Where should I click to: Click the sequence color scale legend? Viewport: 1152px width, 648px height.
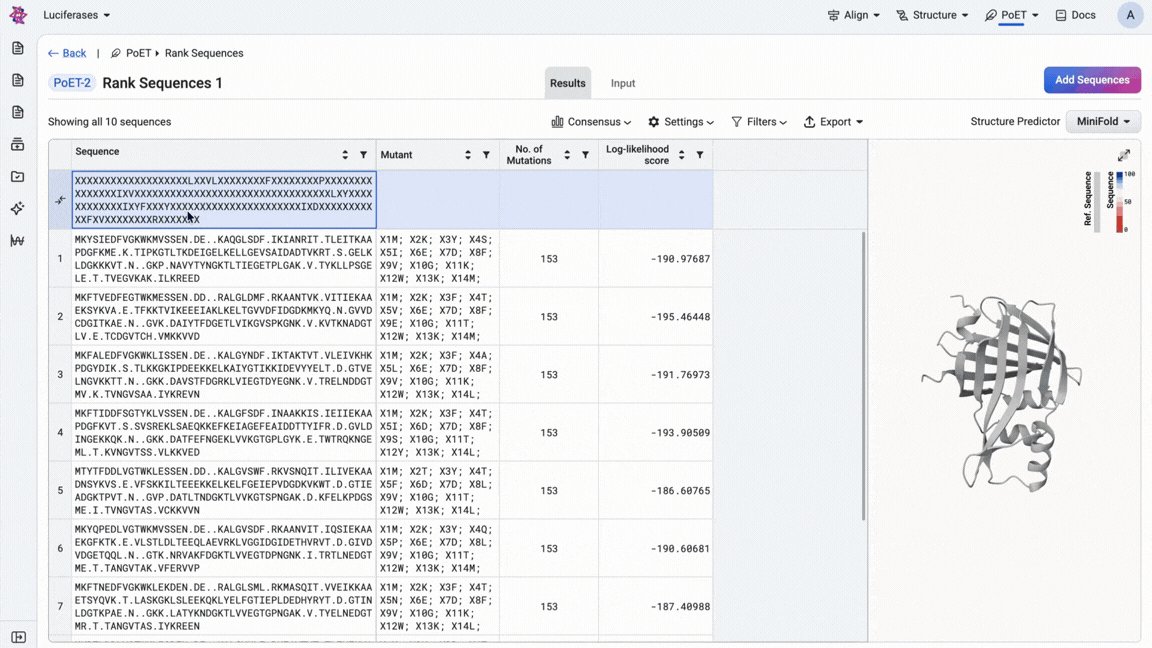[x=1120, y=203]
